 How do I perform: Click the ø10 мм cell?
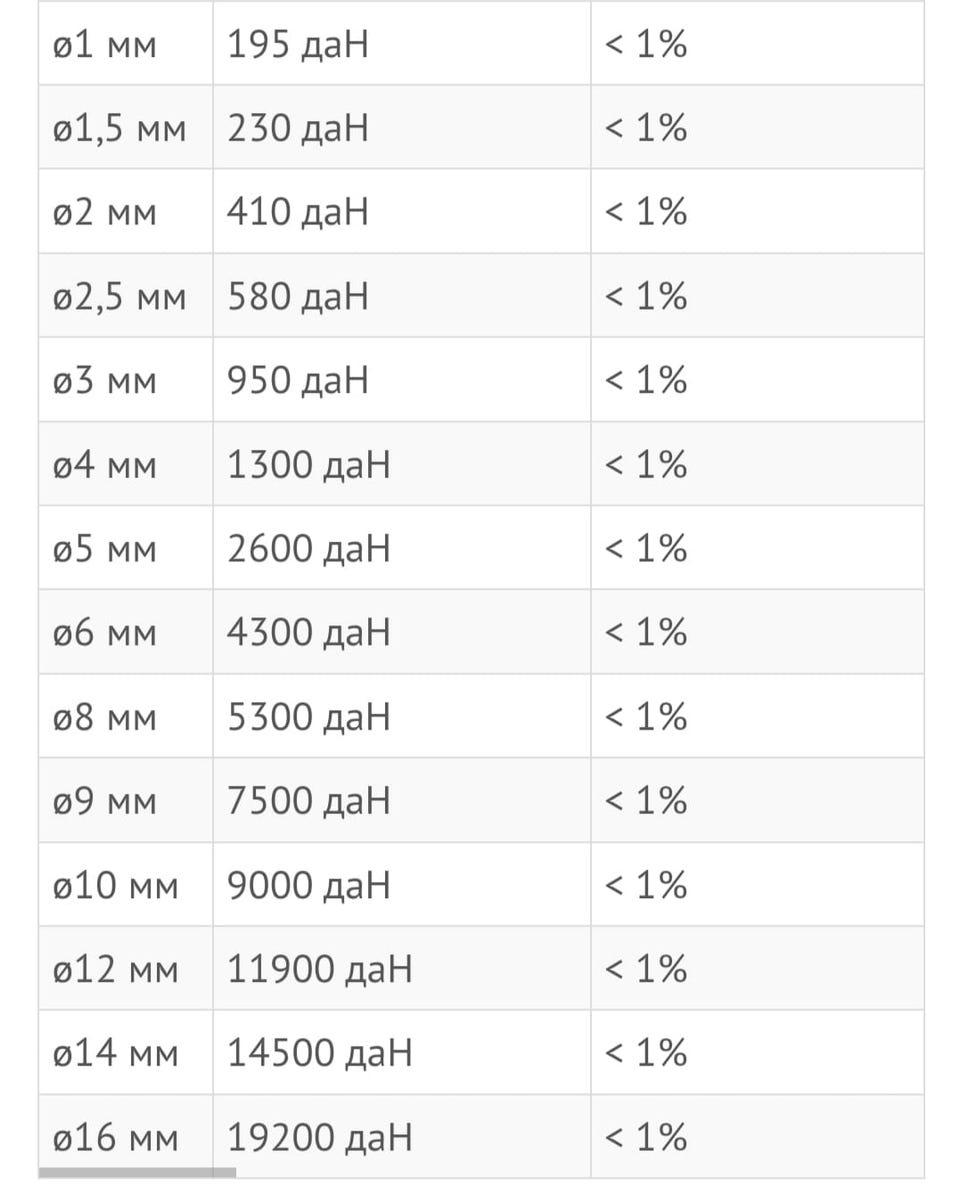point(116,885)
